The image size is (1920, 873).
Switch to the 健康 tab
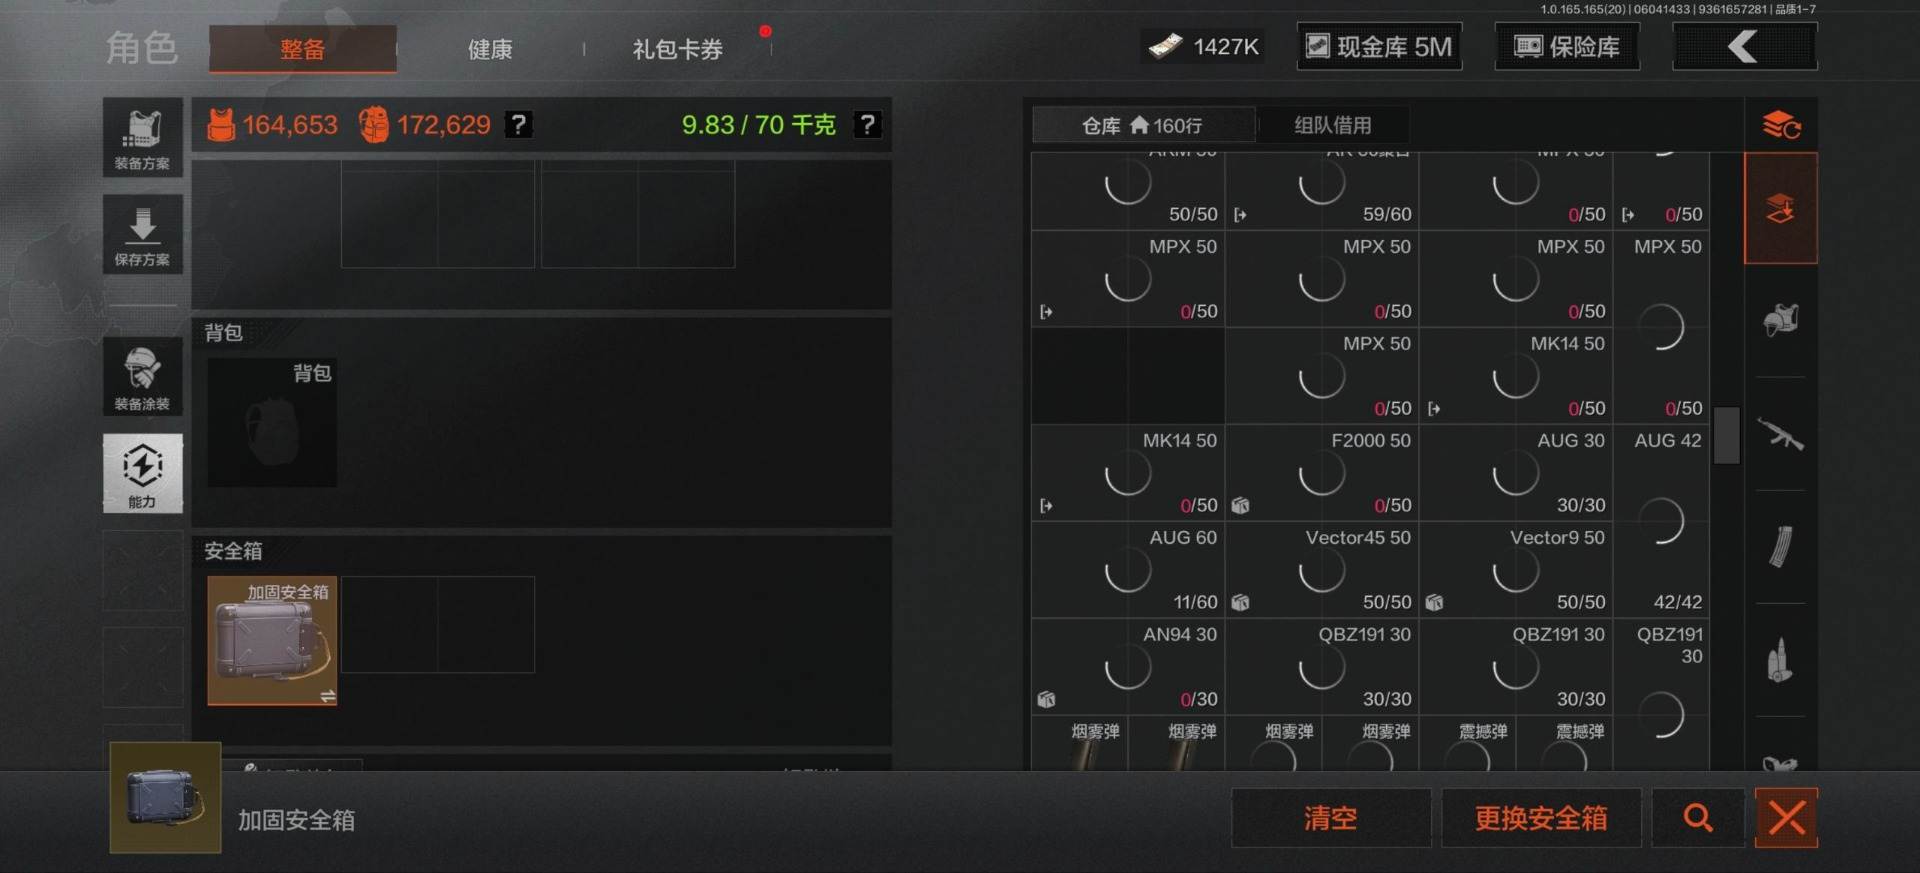[x=490, y=49]
